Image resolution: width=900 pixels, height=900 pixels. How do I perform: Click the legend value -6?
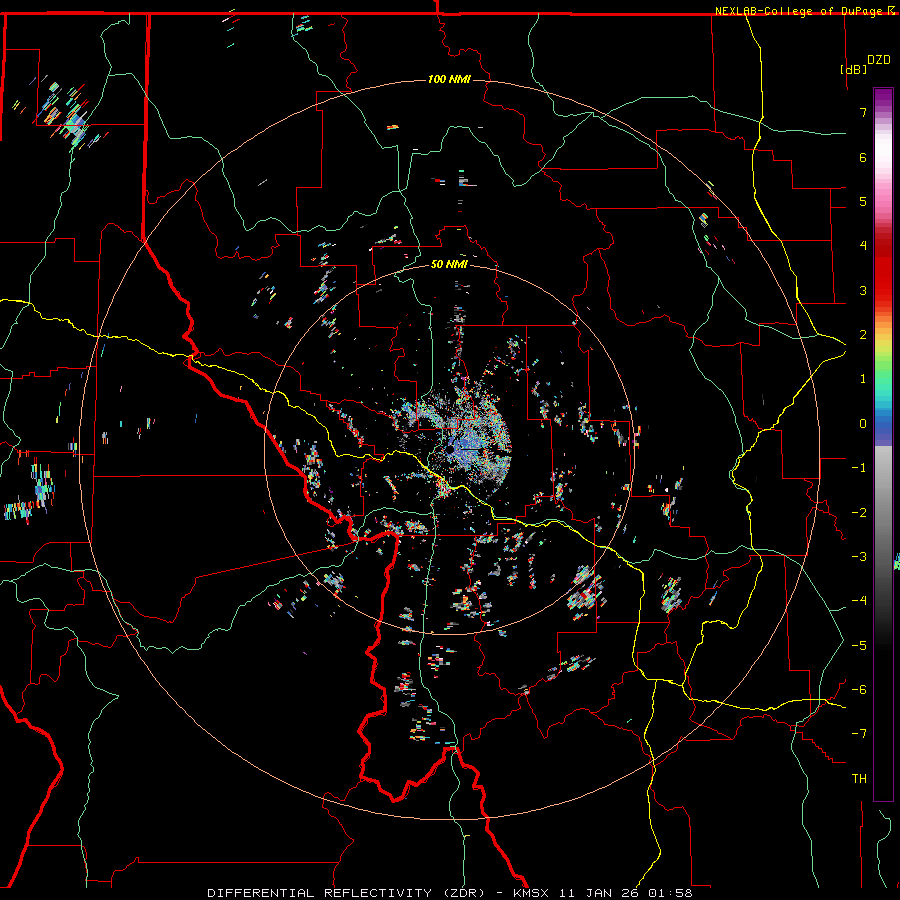click(859, 690)
